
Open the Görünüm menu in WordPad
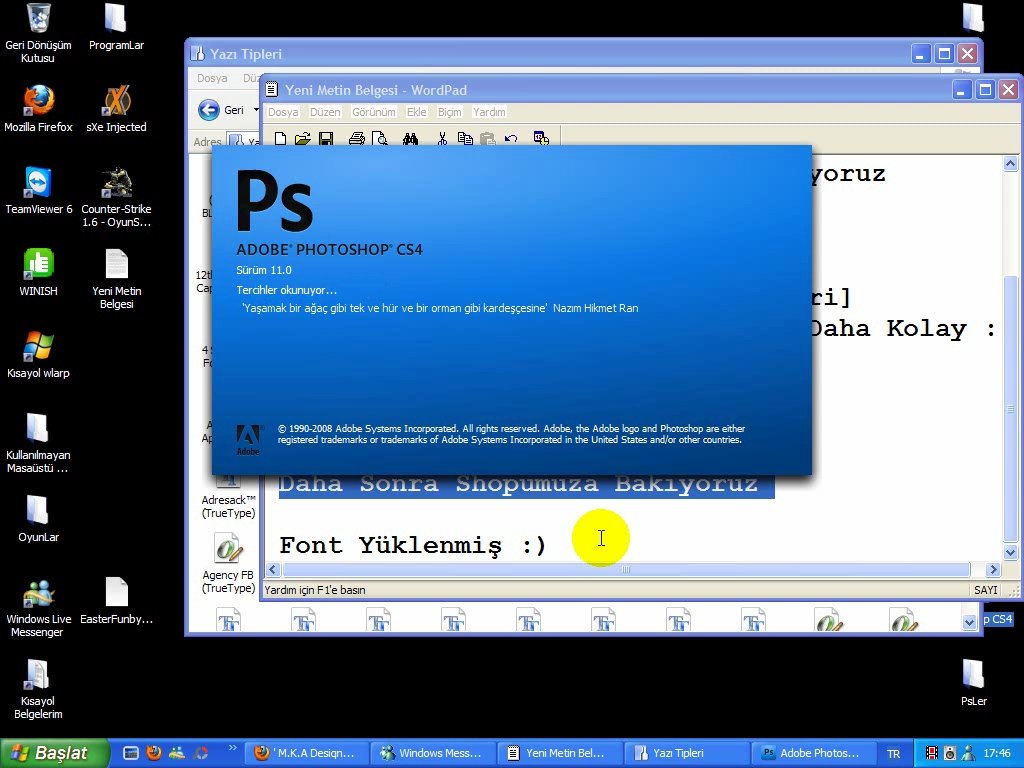(x=374, y=112)
